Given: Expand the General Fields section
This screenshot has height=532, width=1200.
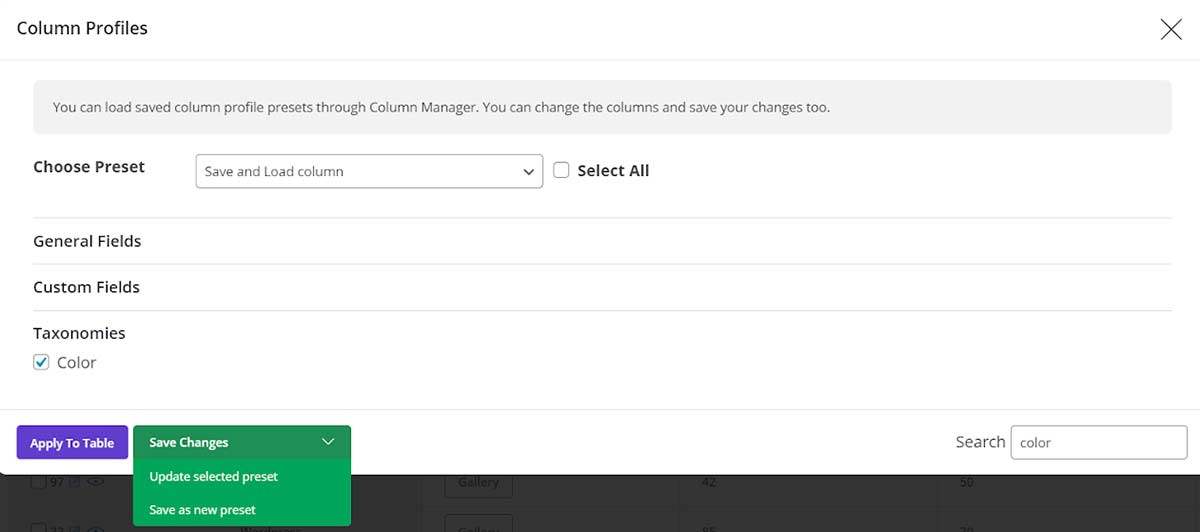Looking at the screenshot, I should pyautogui.click(x=87, y=241).
